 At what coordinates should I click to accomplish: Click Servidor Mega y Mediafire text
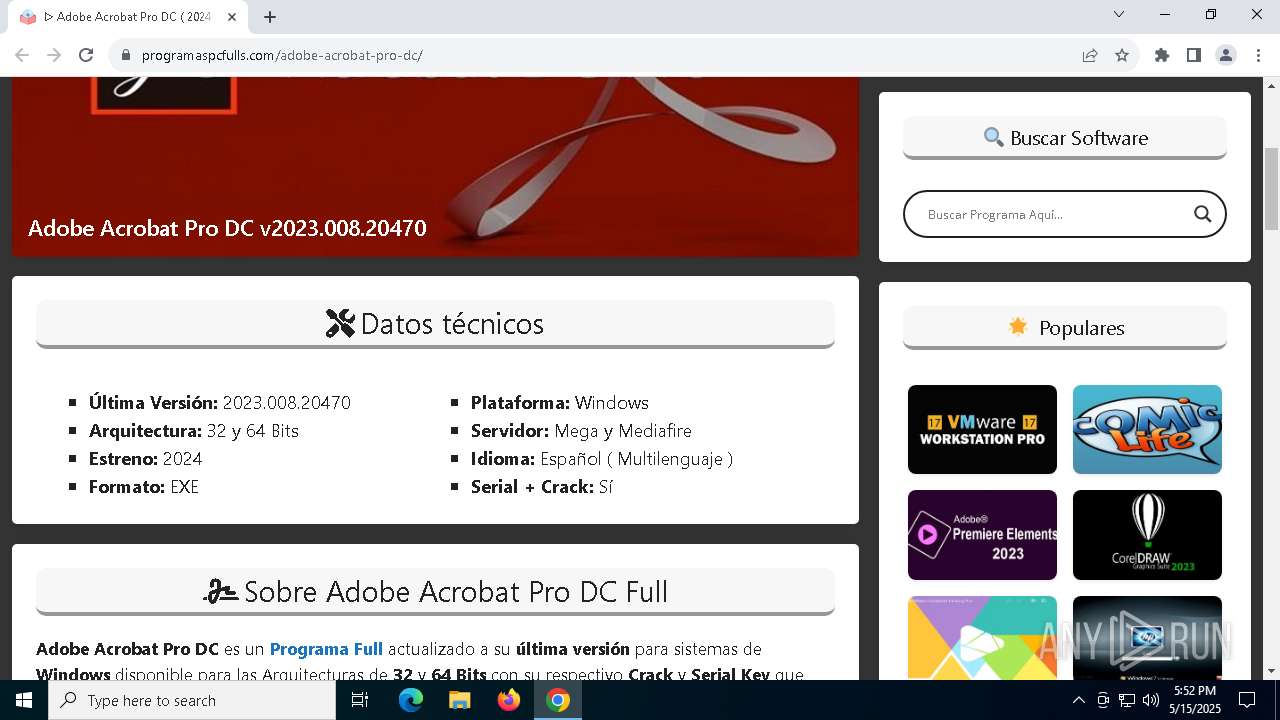(x=581, y=431)
